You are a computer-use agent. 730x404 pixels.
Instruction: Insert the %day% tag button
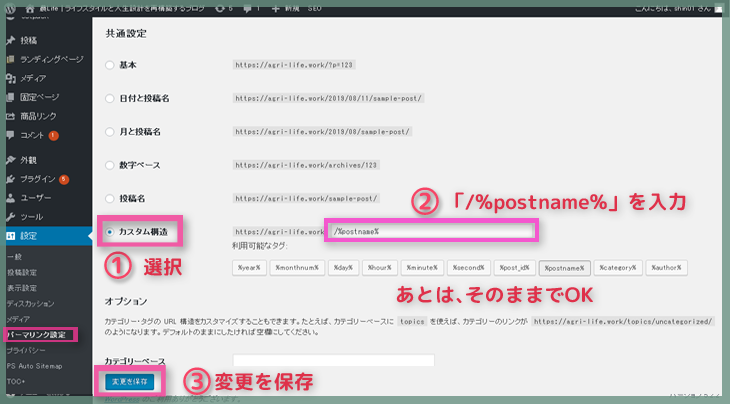coord(343,268)
